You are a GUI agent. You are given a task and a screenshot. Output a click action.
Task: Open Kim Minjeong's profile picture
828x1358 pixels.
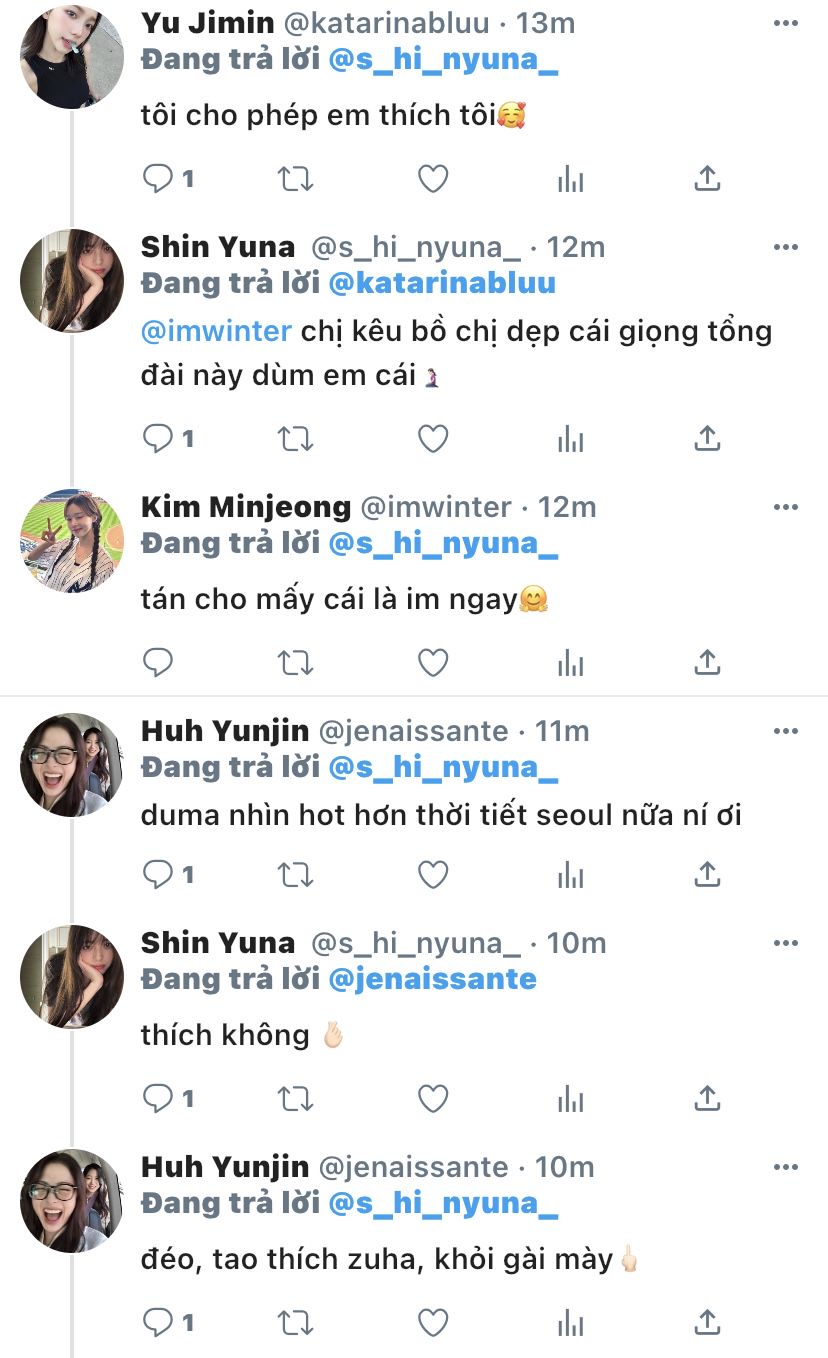tap(72, 541)
